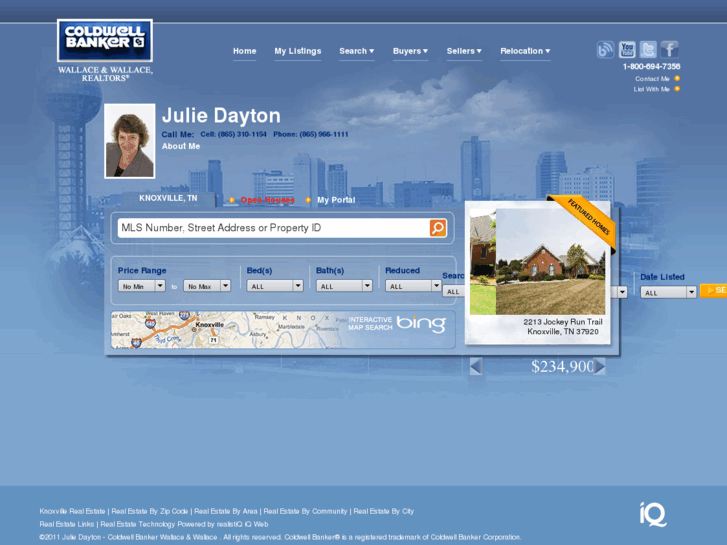Click orange bullet beside Contact Me
The height and width of the screenshot is (545, 727).
677,78
